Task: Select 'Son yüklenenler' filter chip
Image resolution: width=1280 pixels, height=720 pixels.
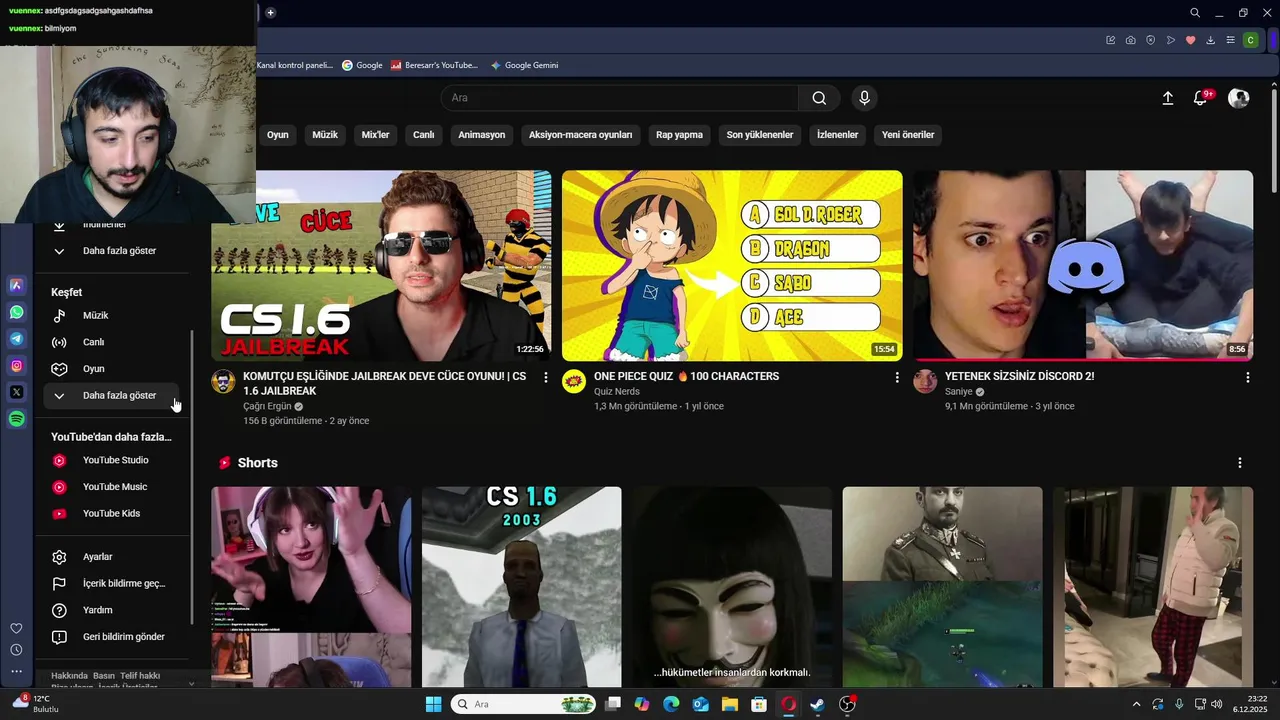Action: pos(760,135)
